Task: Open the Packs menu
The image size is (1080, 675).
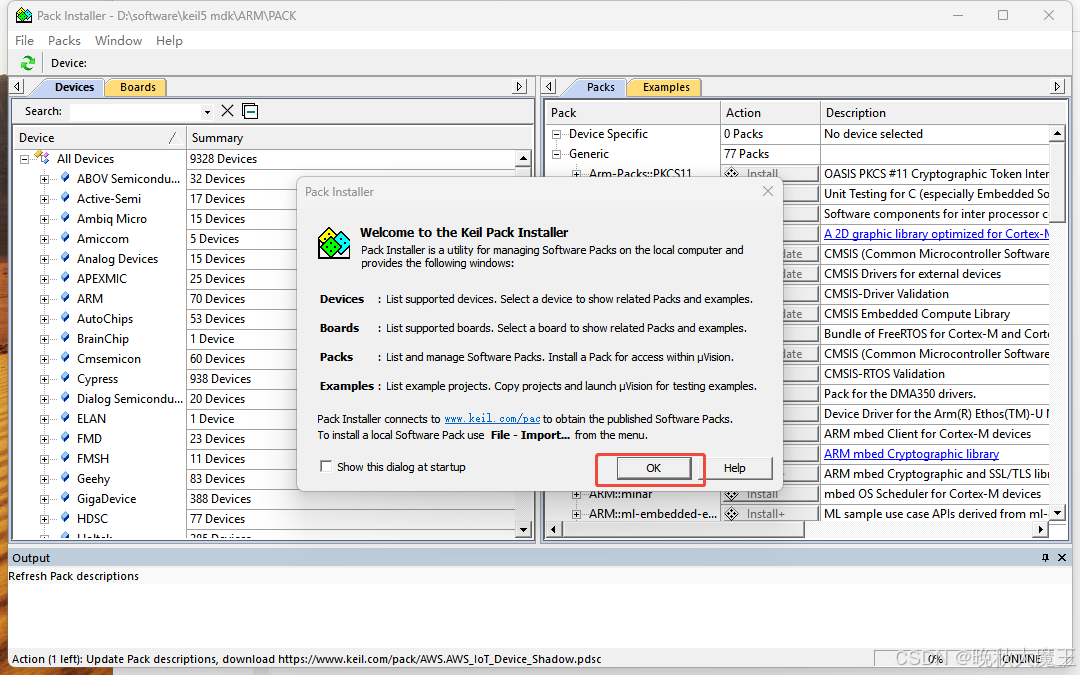Action: [64, 41]
